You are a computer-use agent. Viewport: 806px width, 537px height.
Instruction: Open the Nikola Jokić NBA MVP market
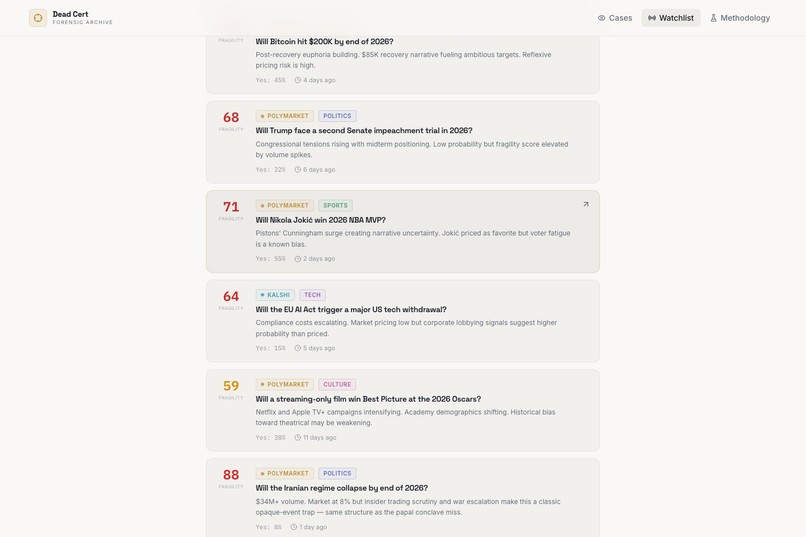click(x=320, y=220)
